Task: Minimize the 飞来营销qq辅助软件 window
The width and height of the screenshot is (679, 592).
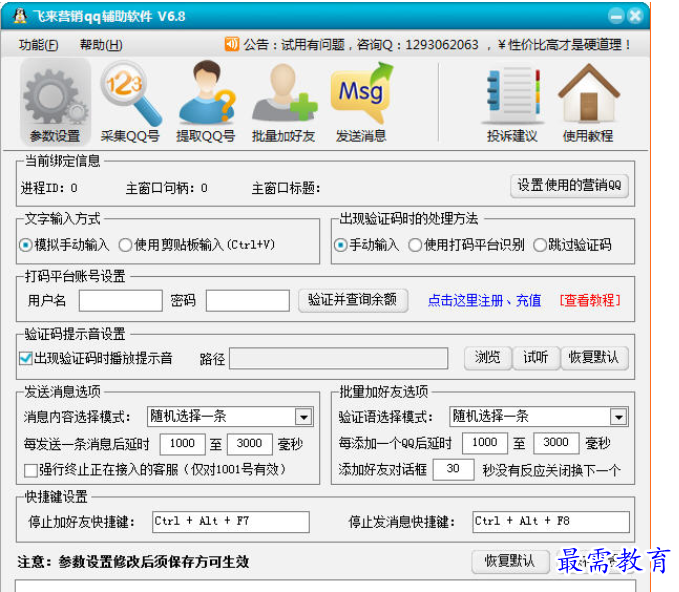Action: pos(615,16)
